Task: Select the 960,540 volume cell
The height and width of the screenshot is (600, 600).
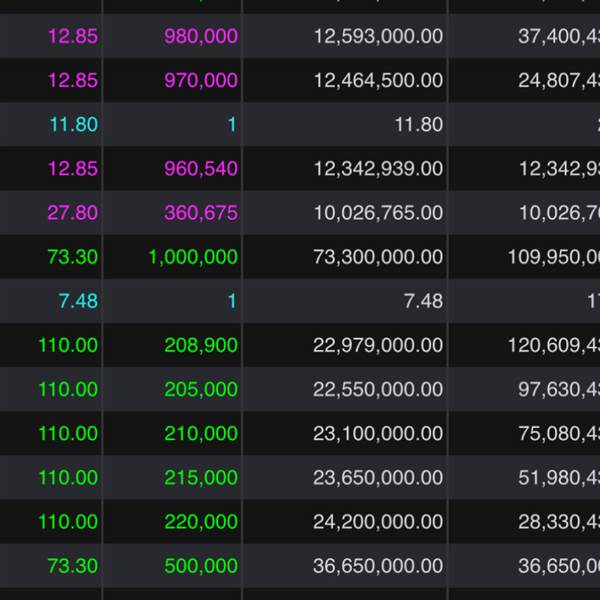Action: [x=201, y=169]
